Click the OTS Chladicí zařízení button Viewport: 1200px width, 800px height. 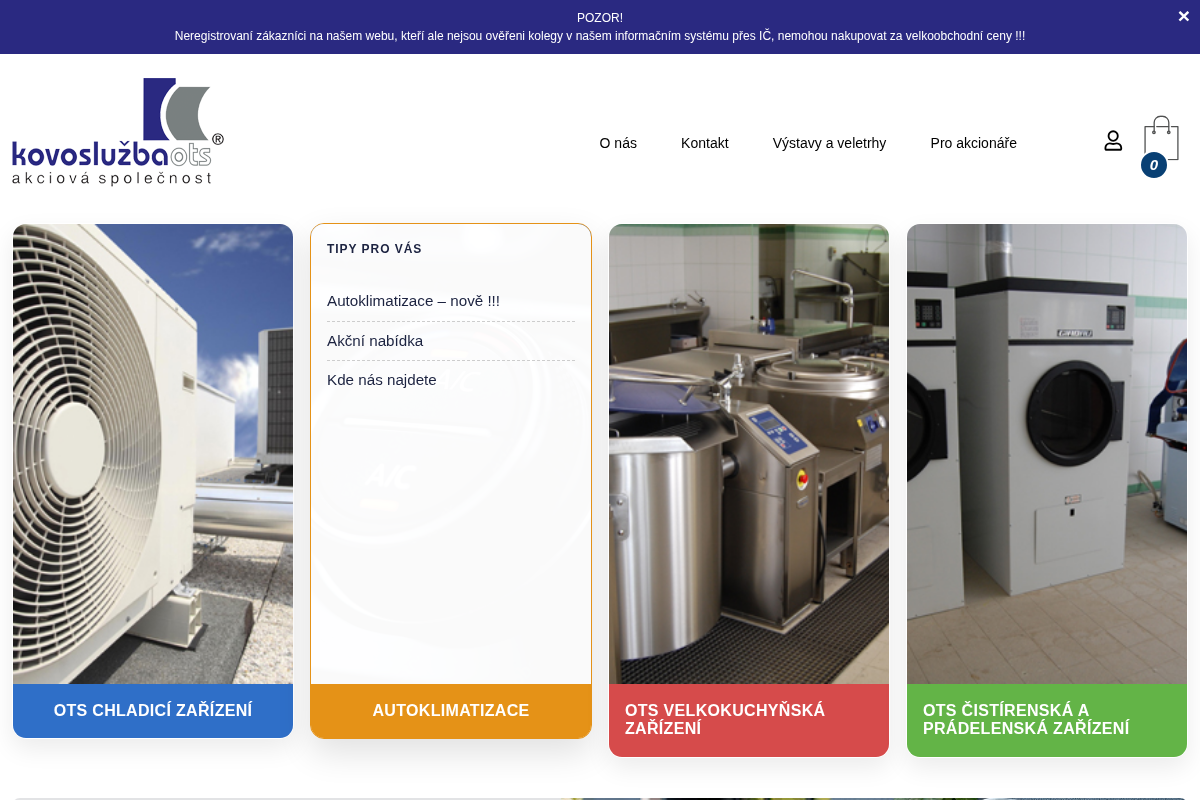coord(153,711)
